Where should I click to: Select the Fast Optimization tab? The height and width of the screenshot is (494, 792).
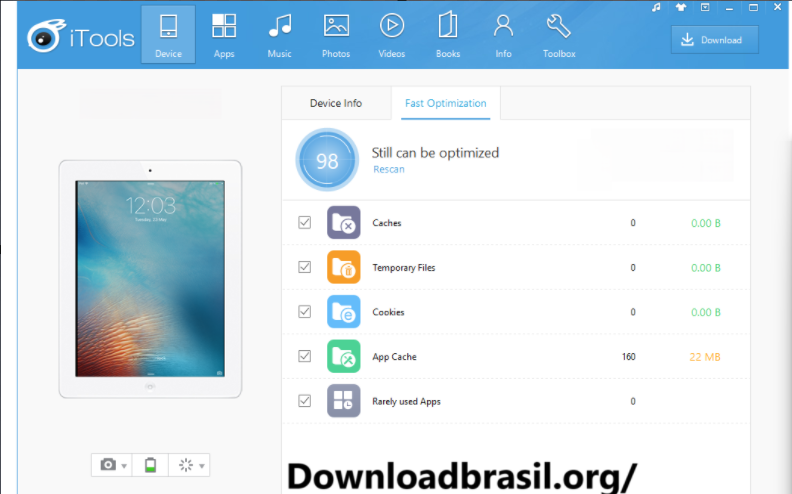tap(446, 103)
